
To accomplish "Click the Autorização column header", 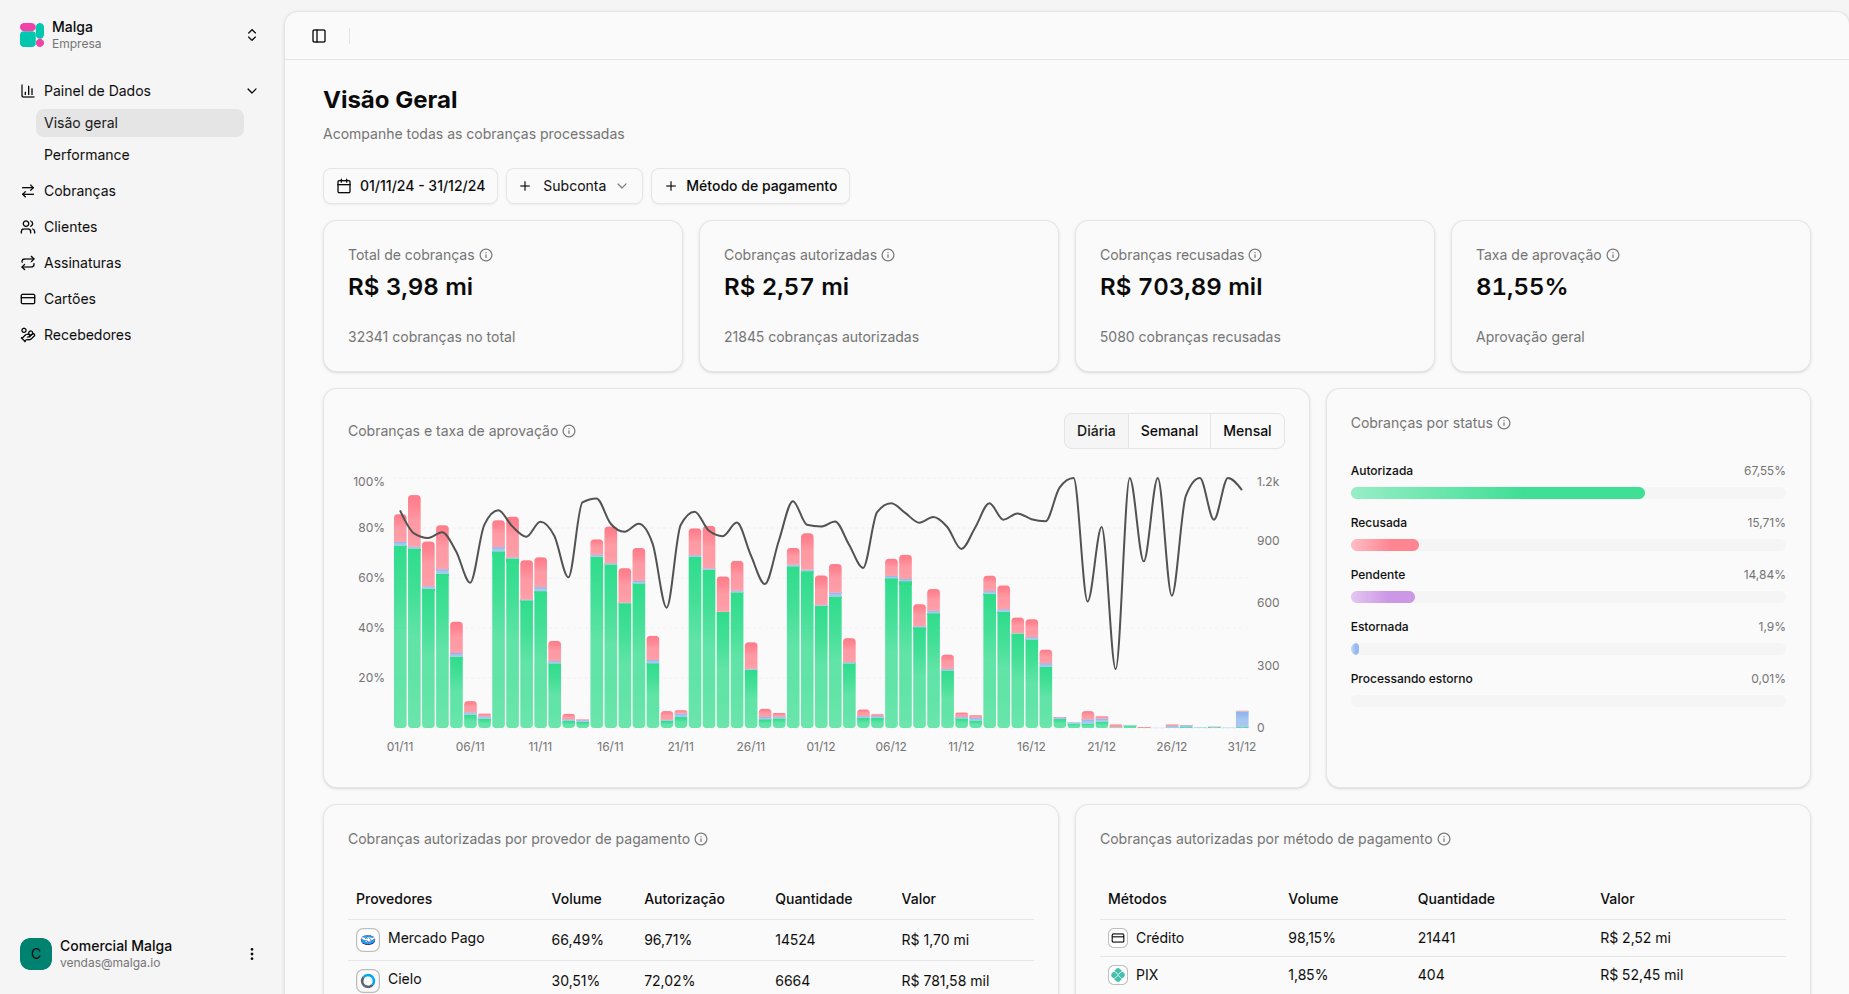I will [684, 899].
